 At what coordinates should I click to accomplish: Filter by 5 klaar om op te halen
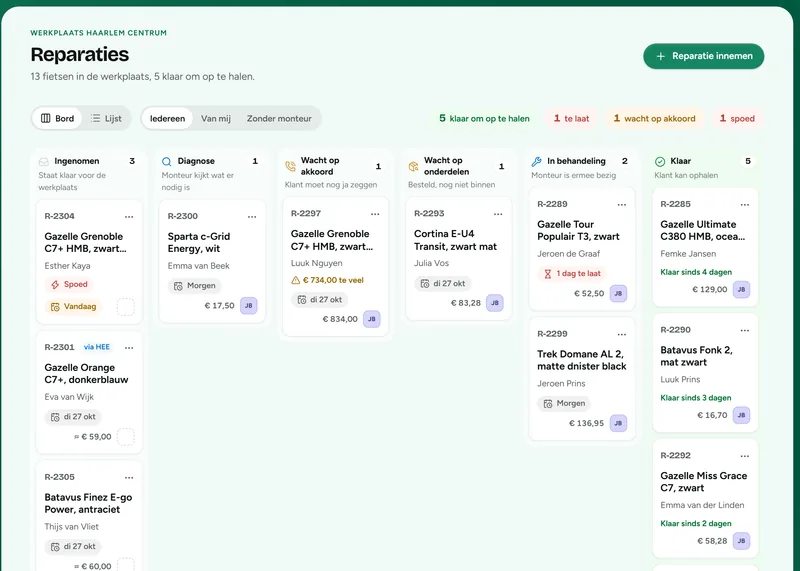point(484,118)
